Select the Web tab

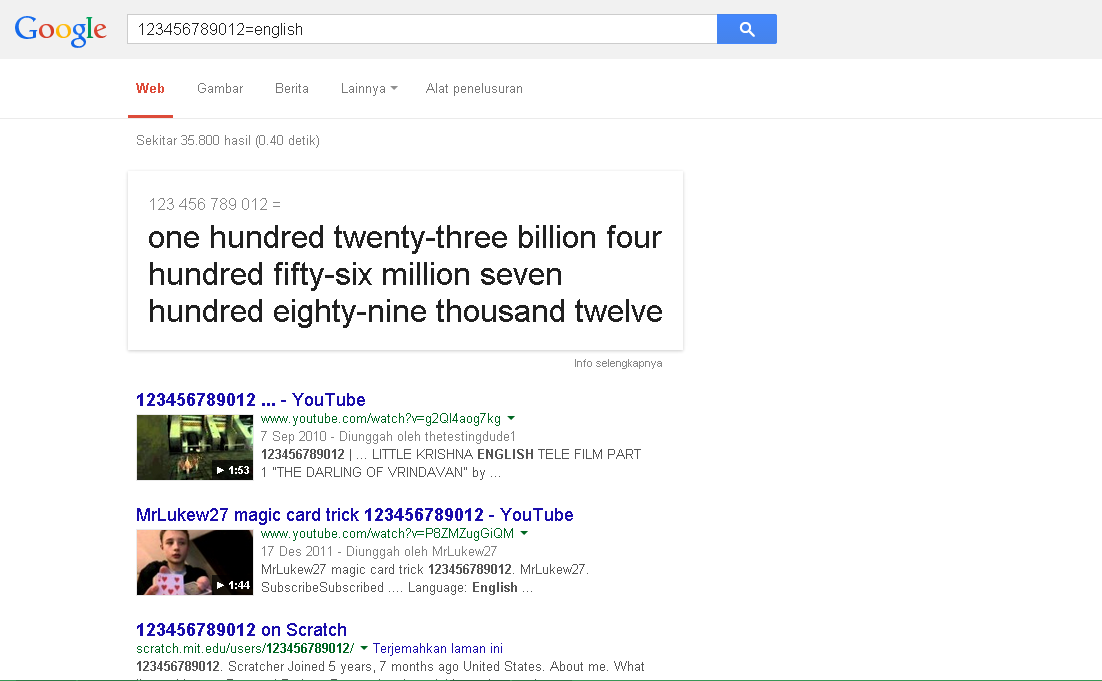pyautogui.click(x=150, y=89)
